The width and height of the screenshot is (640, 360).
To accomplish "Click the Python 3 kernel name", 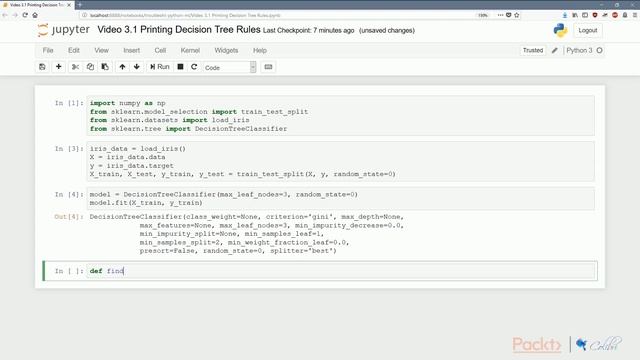I will point(579,50).
